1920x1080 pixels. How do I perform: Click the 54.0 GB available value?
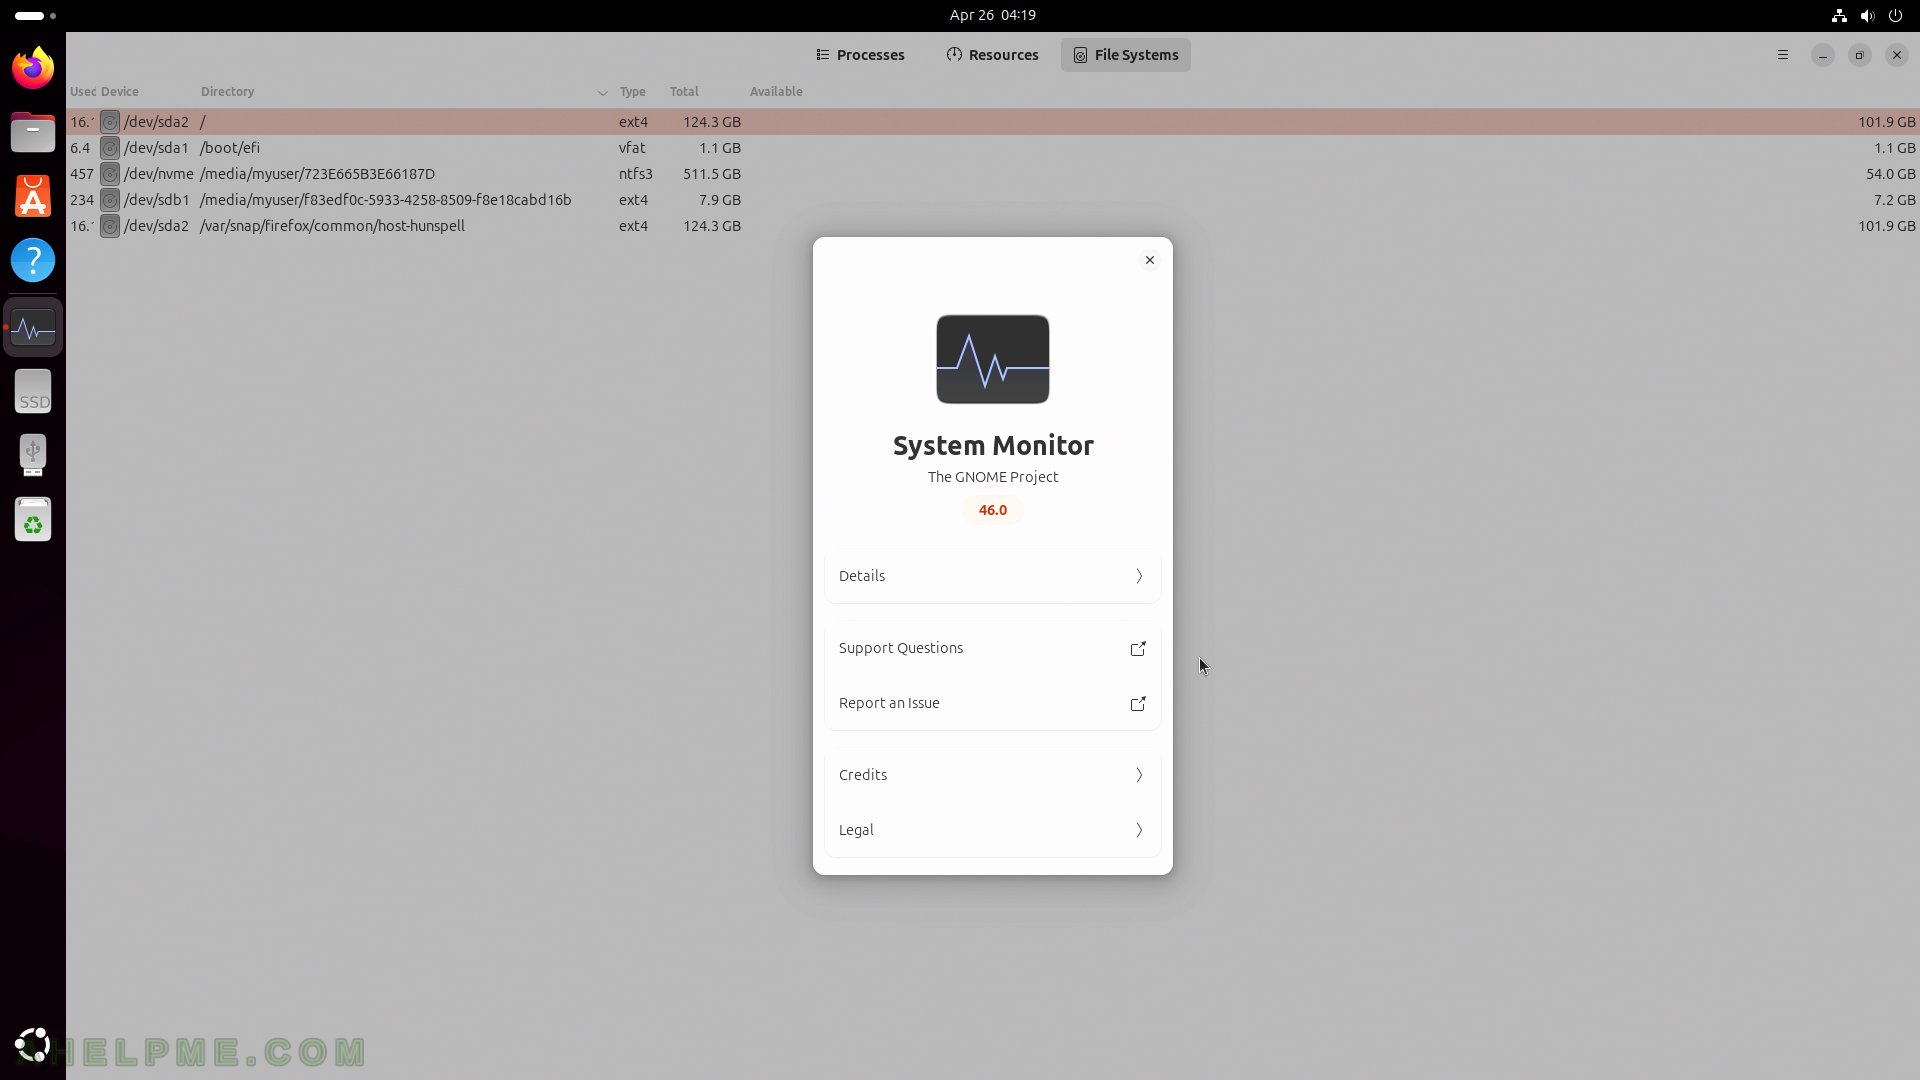coord(1890,174)
